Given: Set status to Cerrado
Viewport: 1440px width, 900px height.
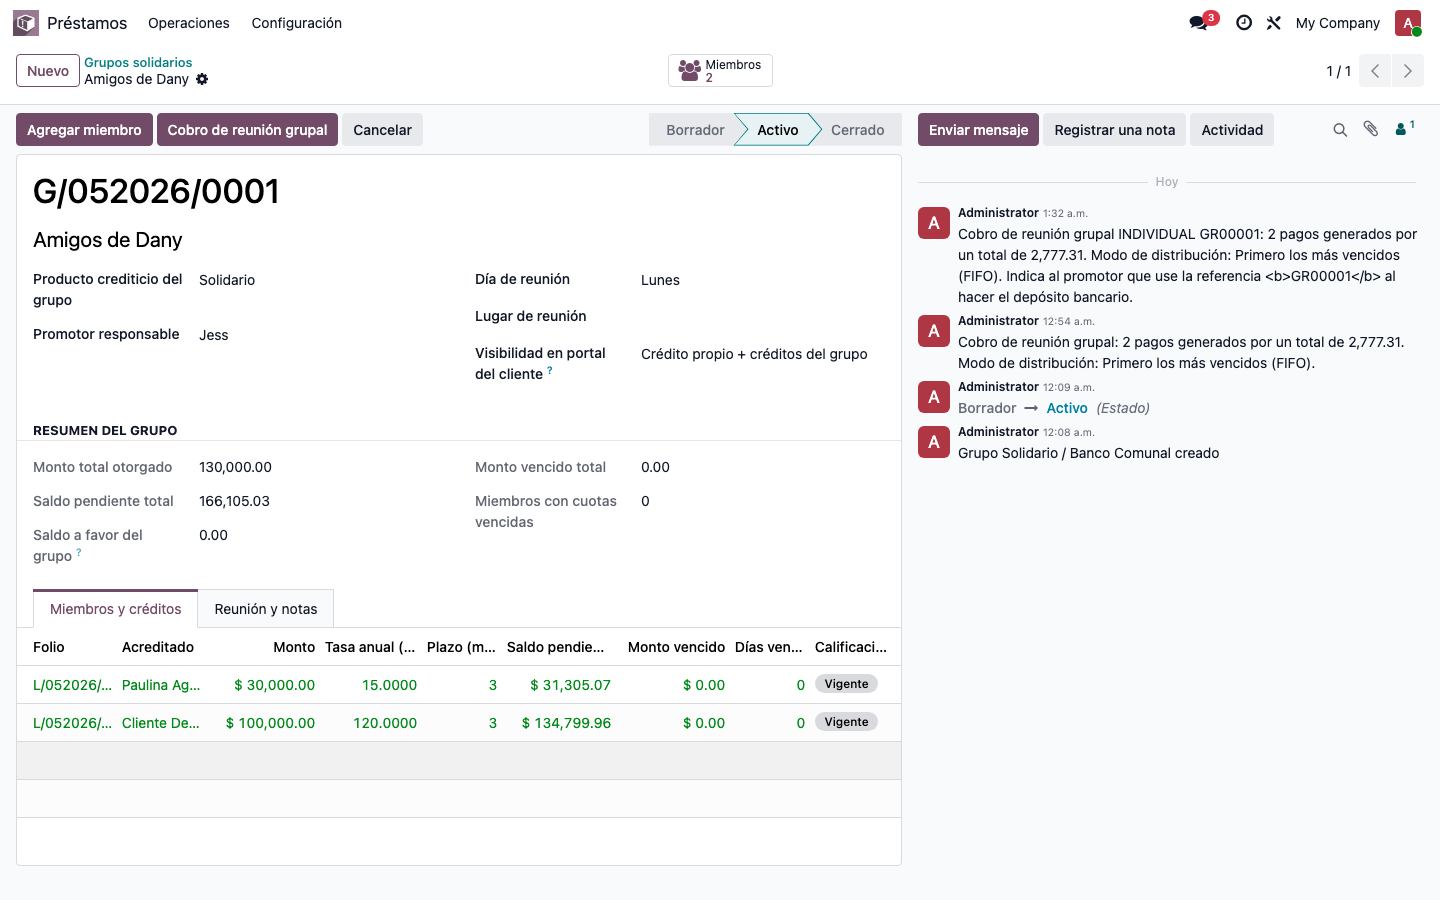Looking at the screenshot, I should click(858, 130).
